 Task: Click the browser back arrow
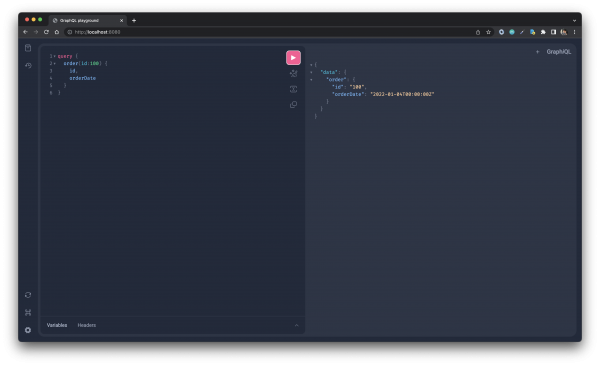pos(25,32)
